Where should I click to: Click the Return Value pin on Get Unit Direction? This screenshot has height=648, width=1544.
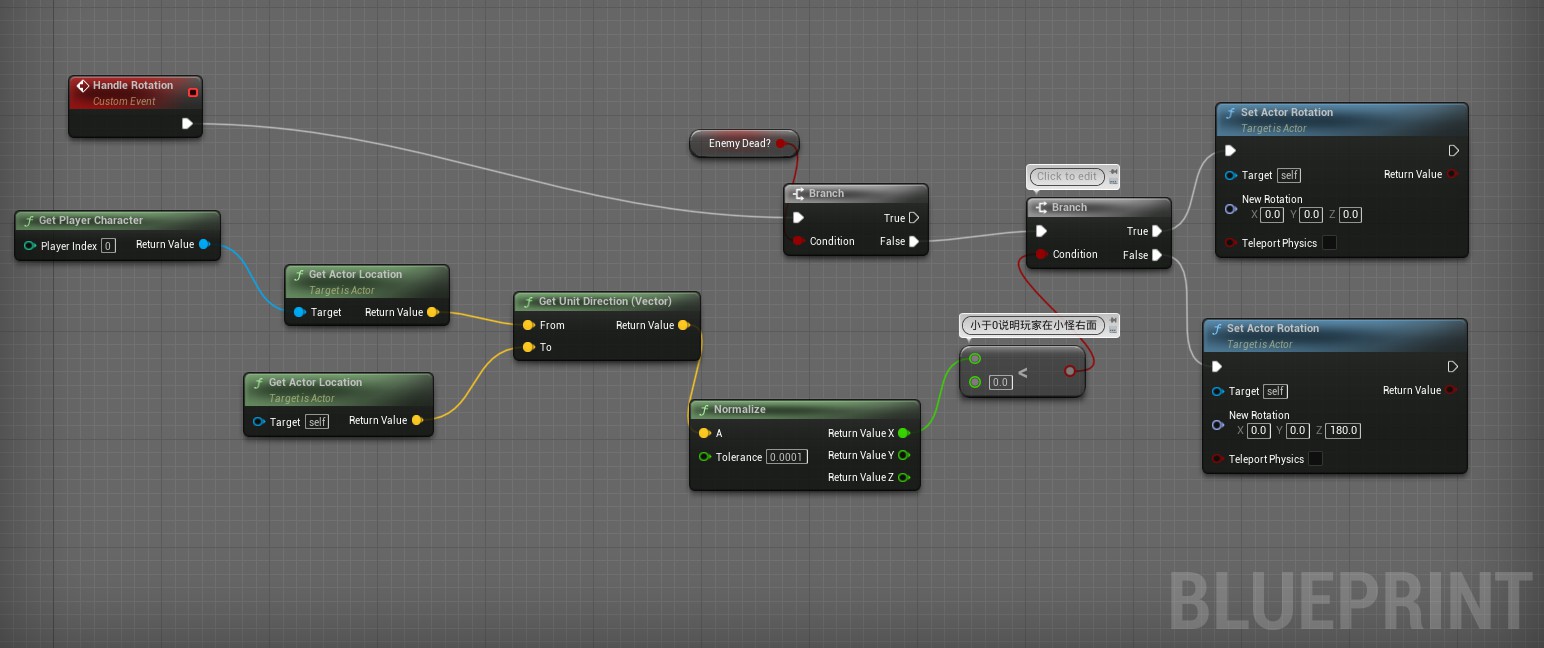(684, 325)
